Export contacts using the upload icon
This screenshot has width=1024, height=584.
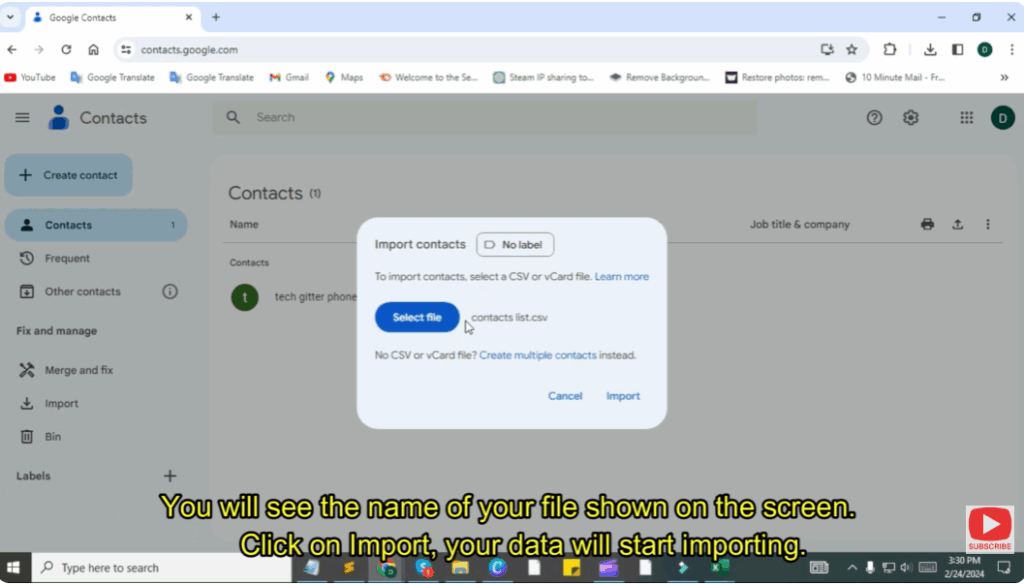coord(957,224)
